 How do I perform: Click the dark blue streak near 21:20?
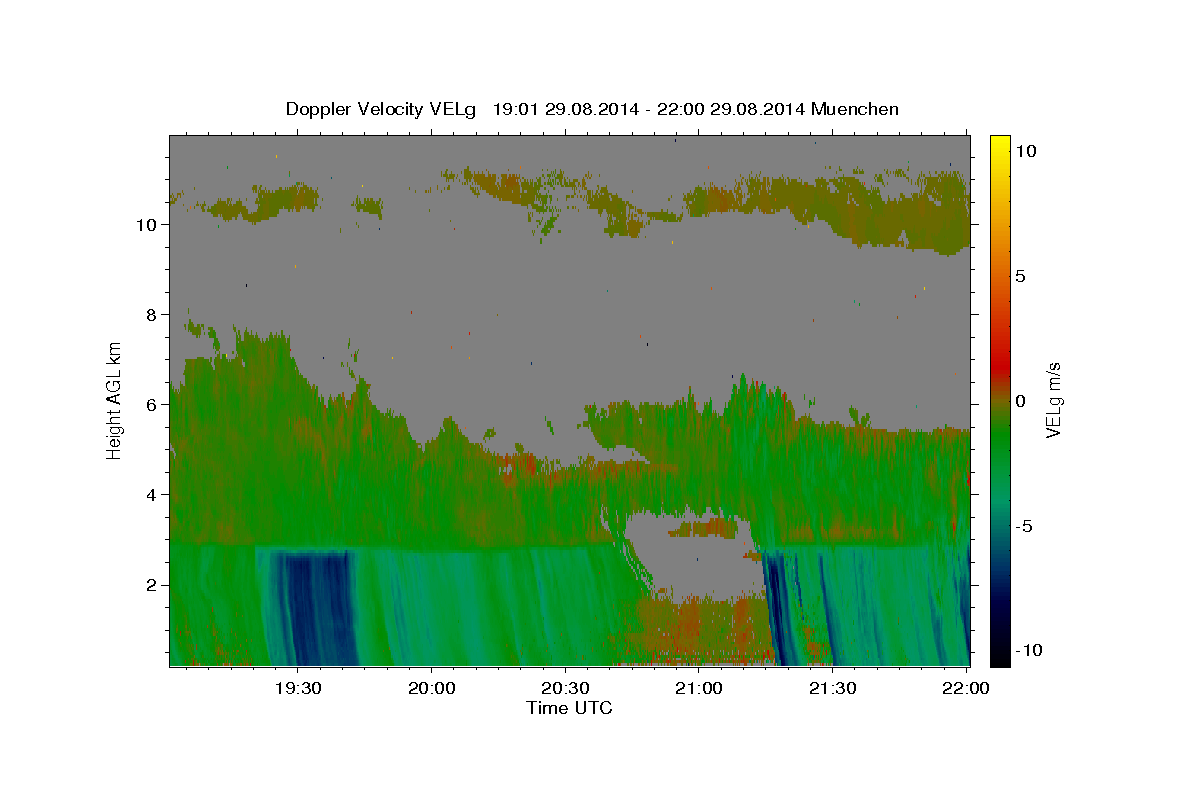[776, 610]
